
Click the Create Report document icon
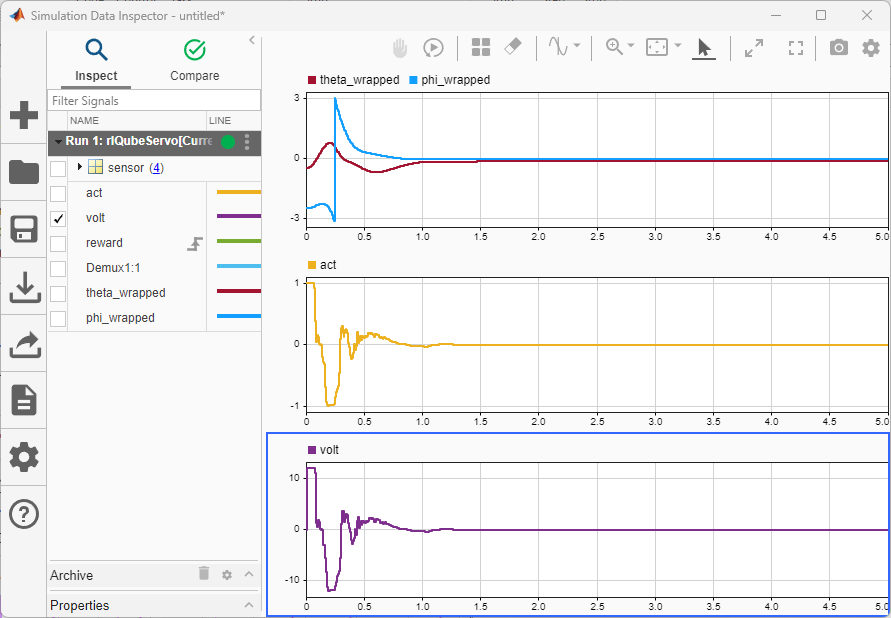click(24, 400)
